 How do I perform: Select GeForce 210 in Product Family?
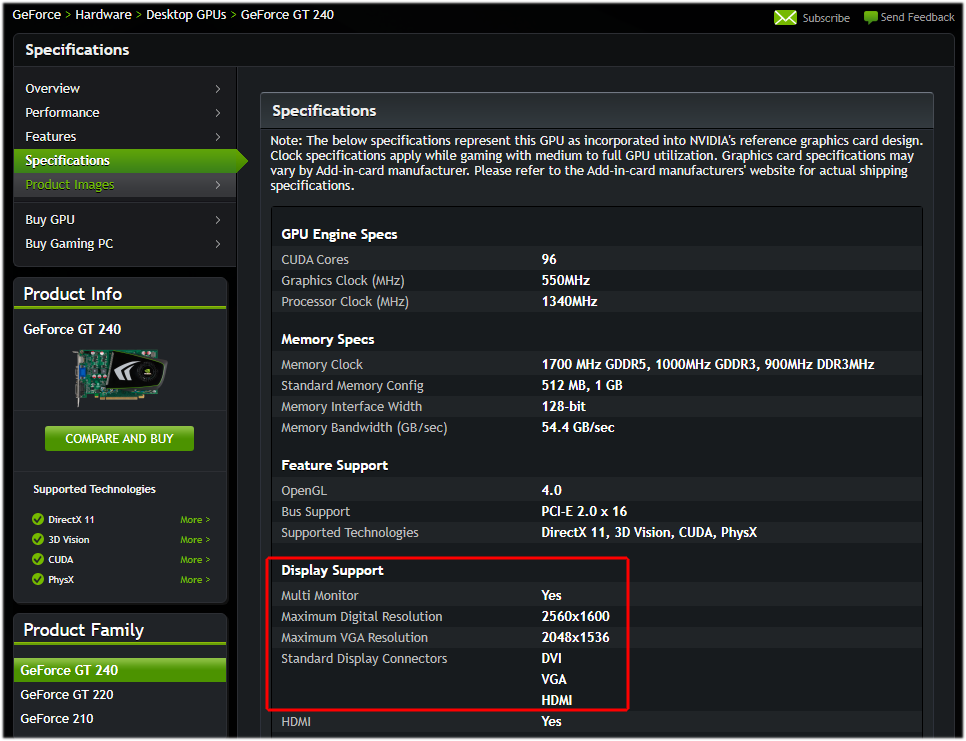click(x=57, y=718)
